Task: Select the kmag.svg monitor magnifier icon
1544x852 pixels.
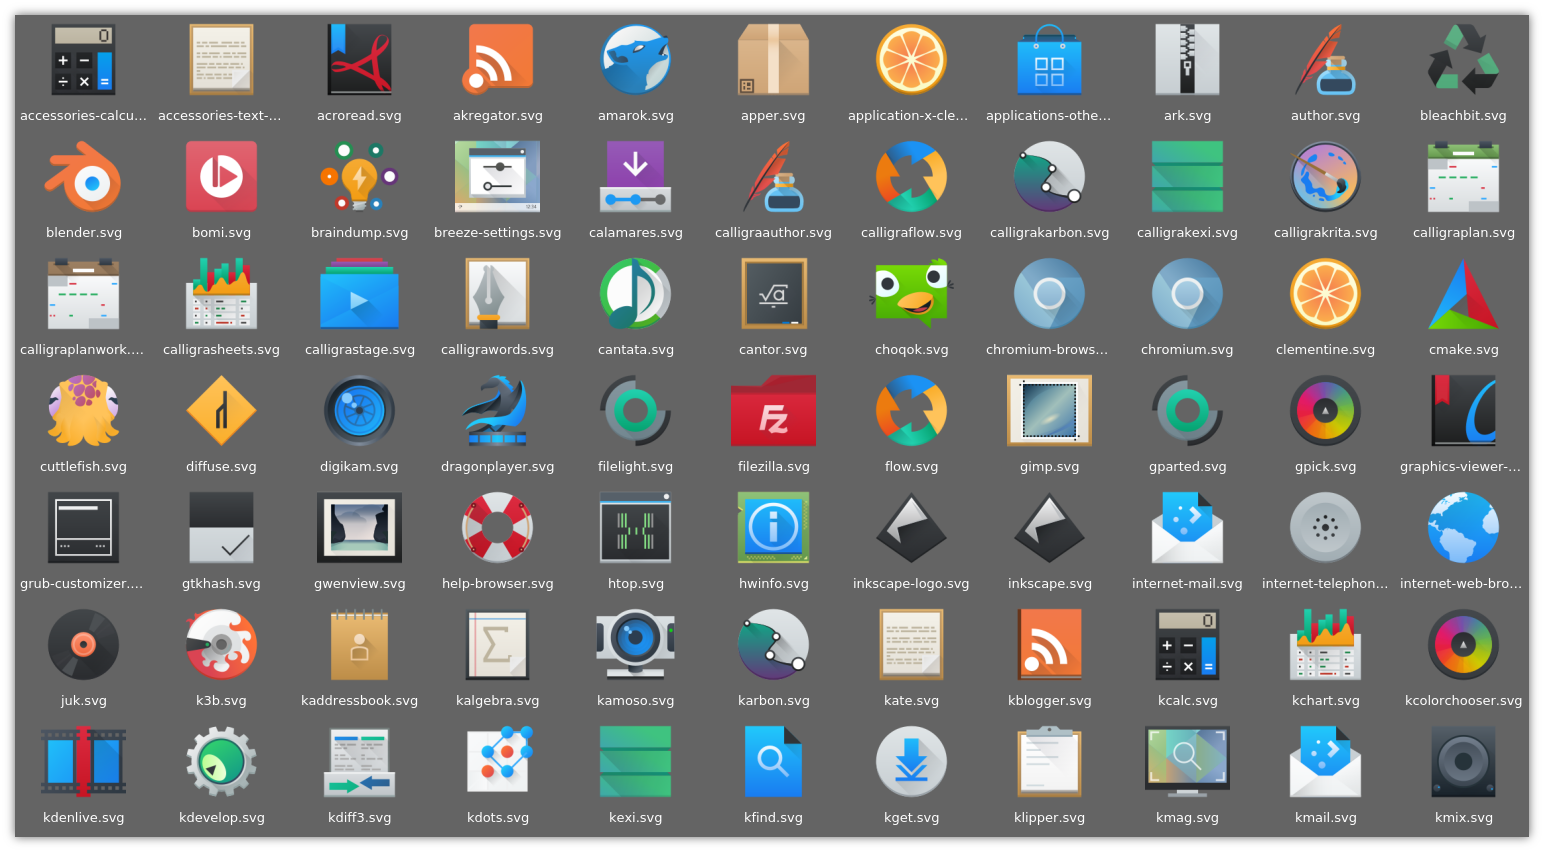Action: [x=1187, y=762]
